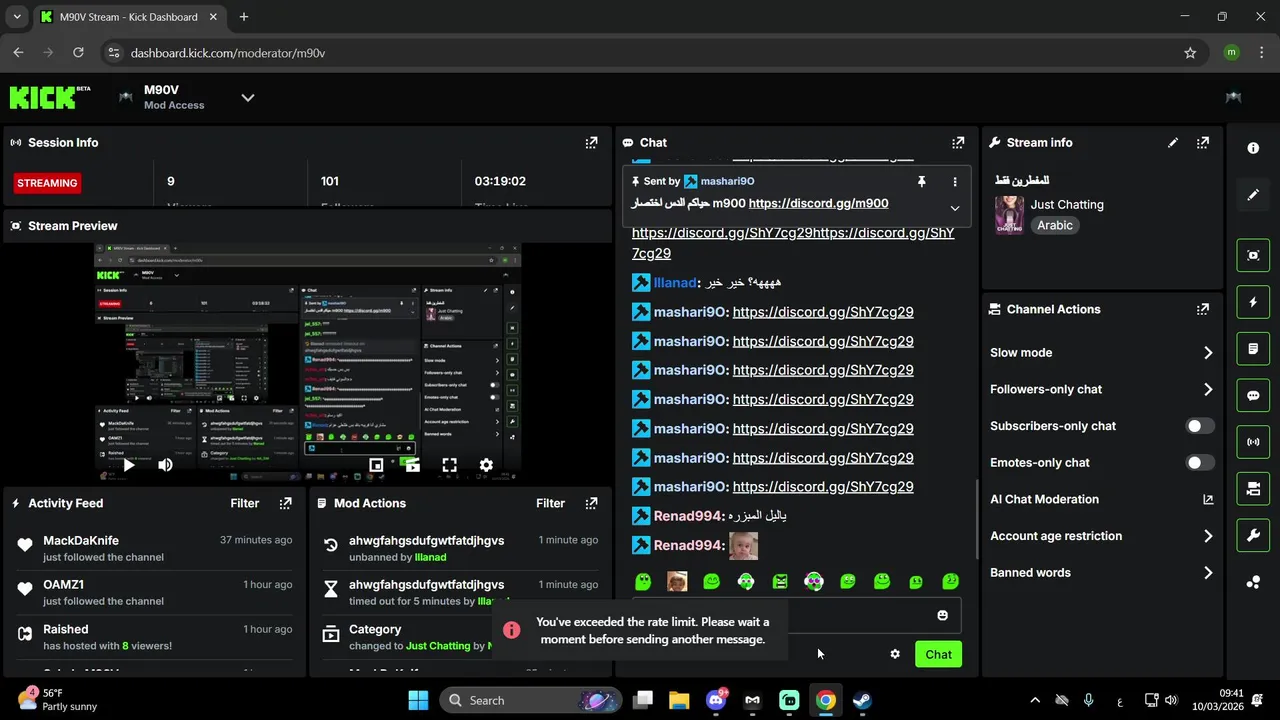Open pinned message three-dot options menu

click(x=954, y=182)
